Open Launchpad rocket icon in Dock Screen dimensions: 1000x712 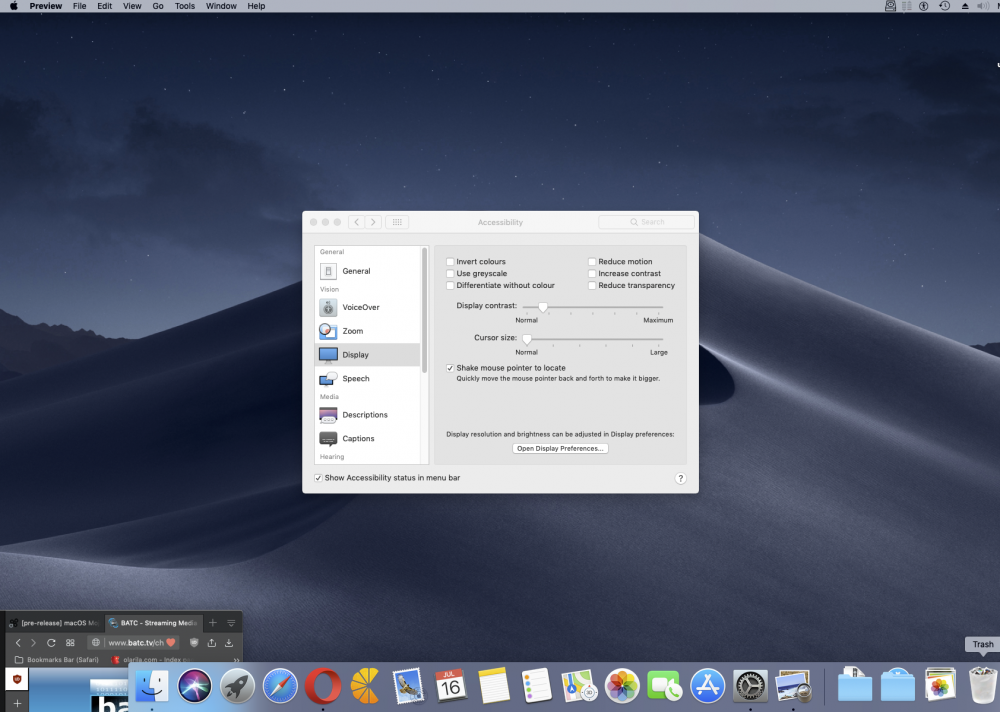tap(237, 686)
